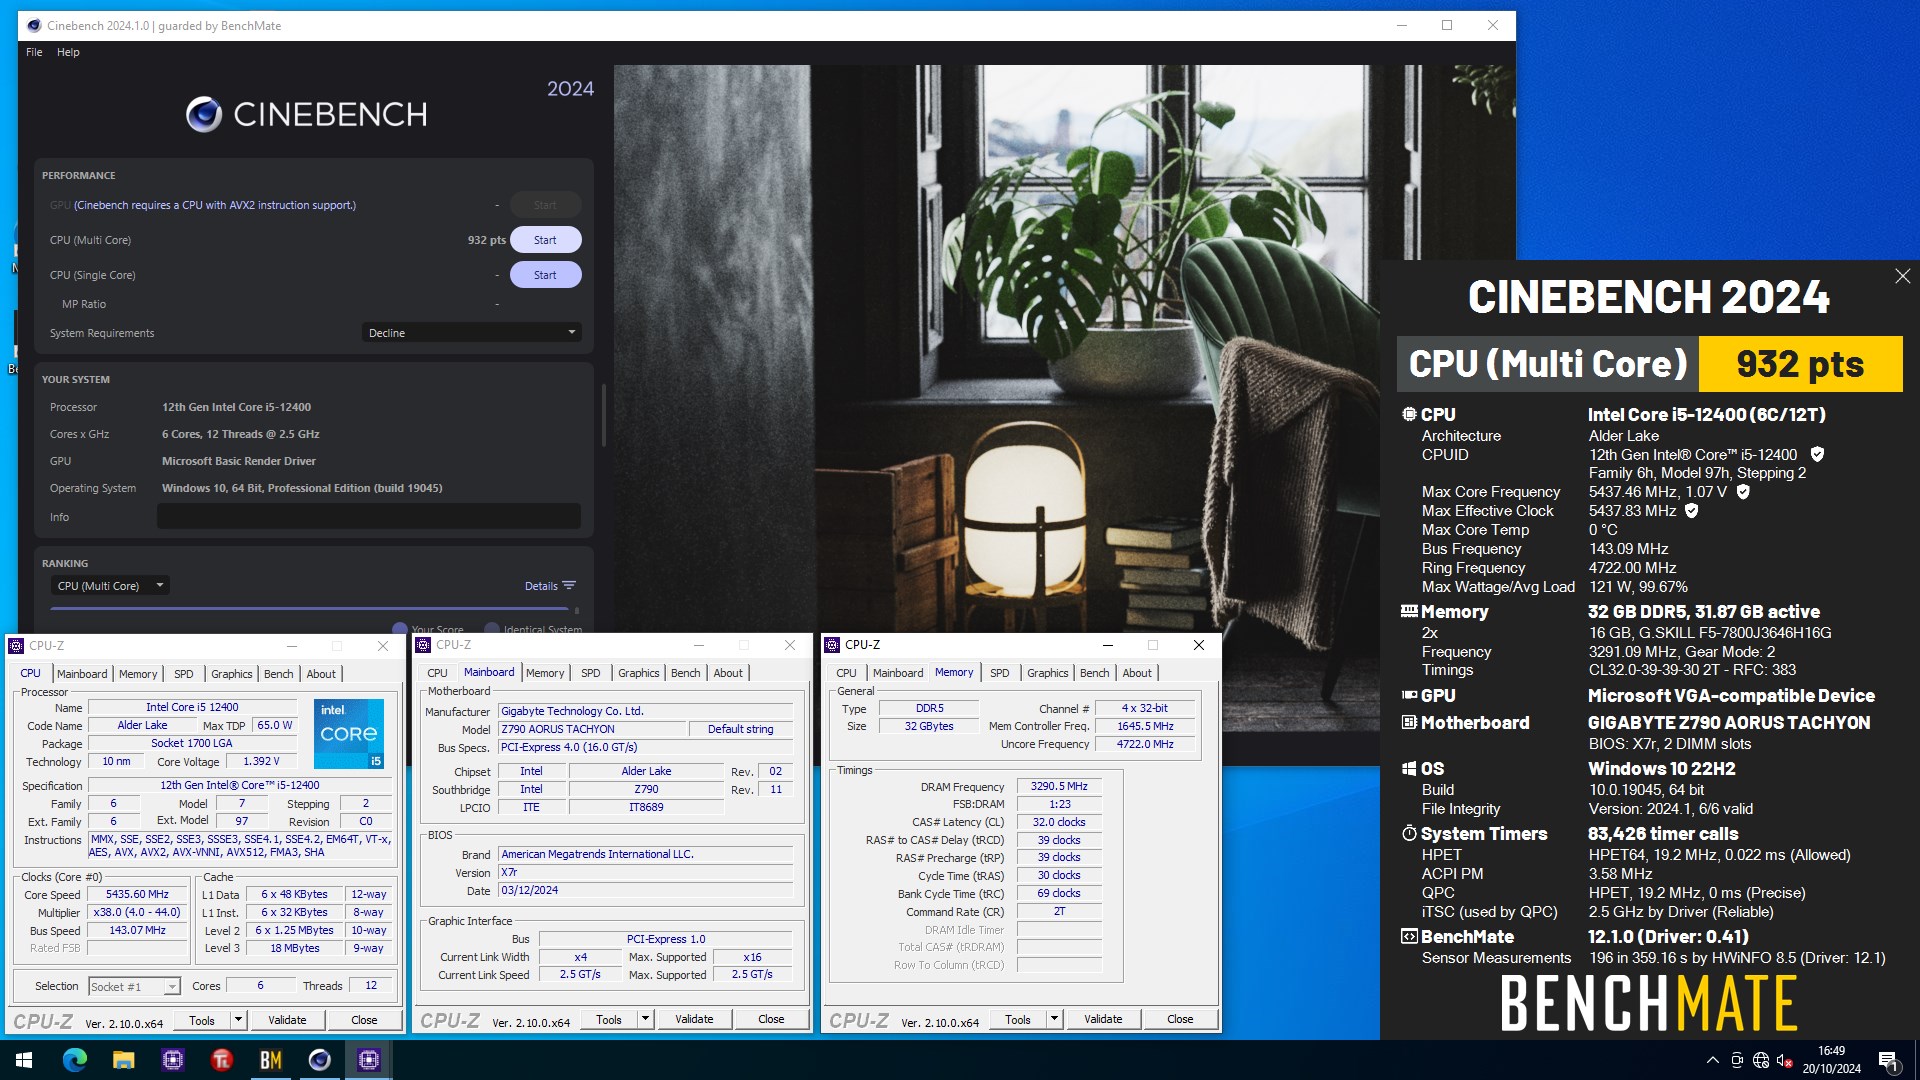The height and width of the screenshot is (1080, 1920).
Task: Open the System Requirements Decline dropdown
Action: (471, 333)
